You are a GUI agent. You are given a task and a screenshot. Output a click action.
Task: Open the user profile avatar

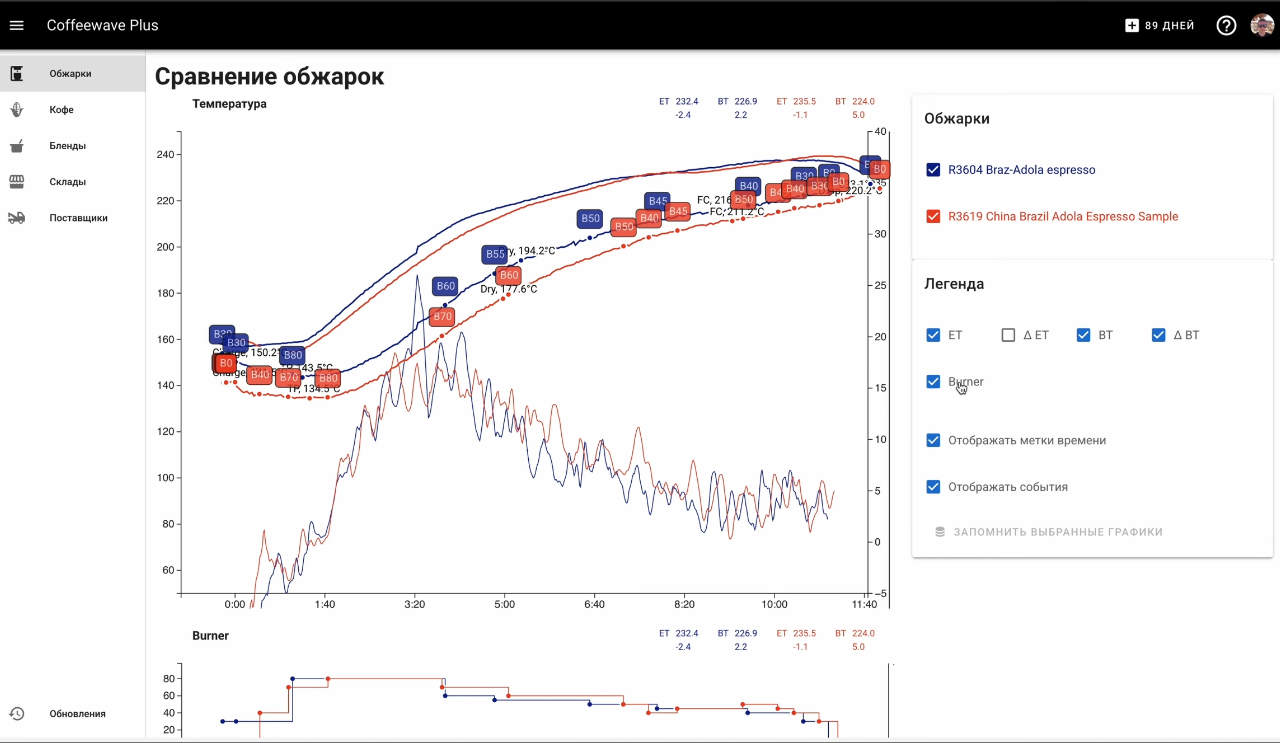tap(1262, 25)
